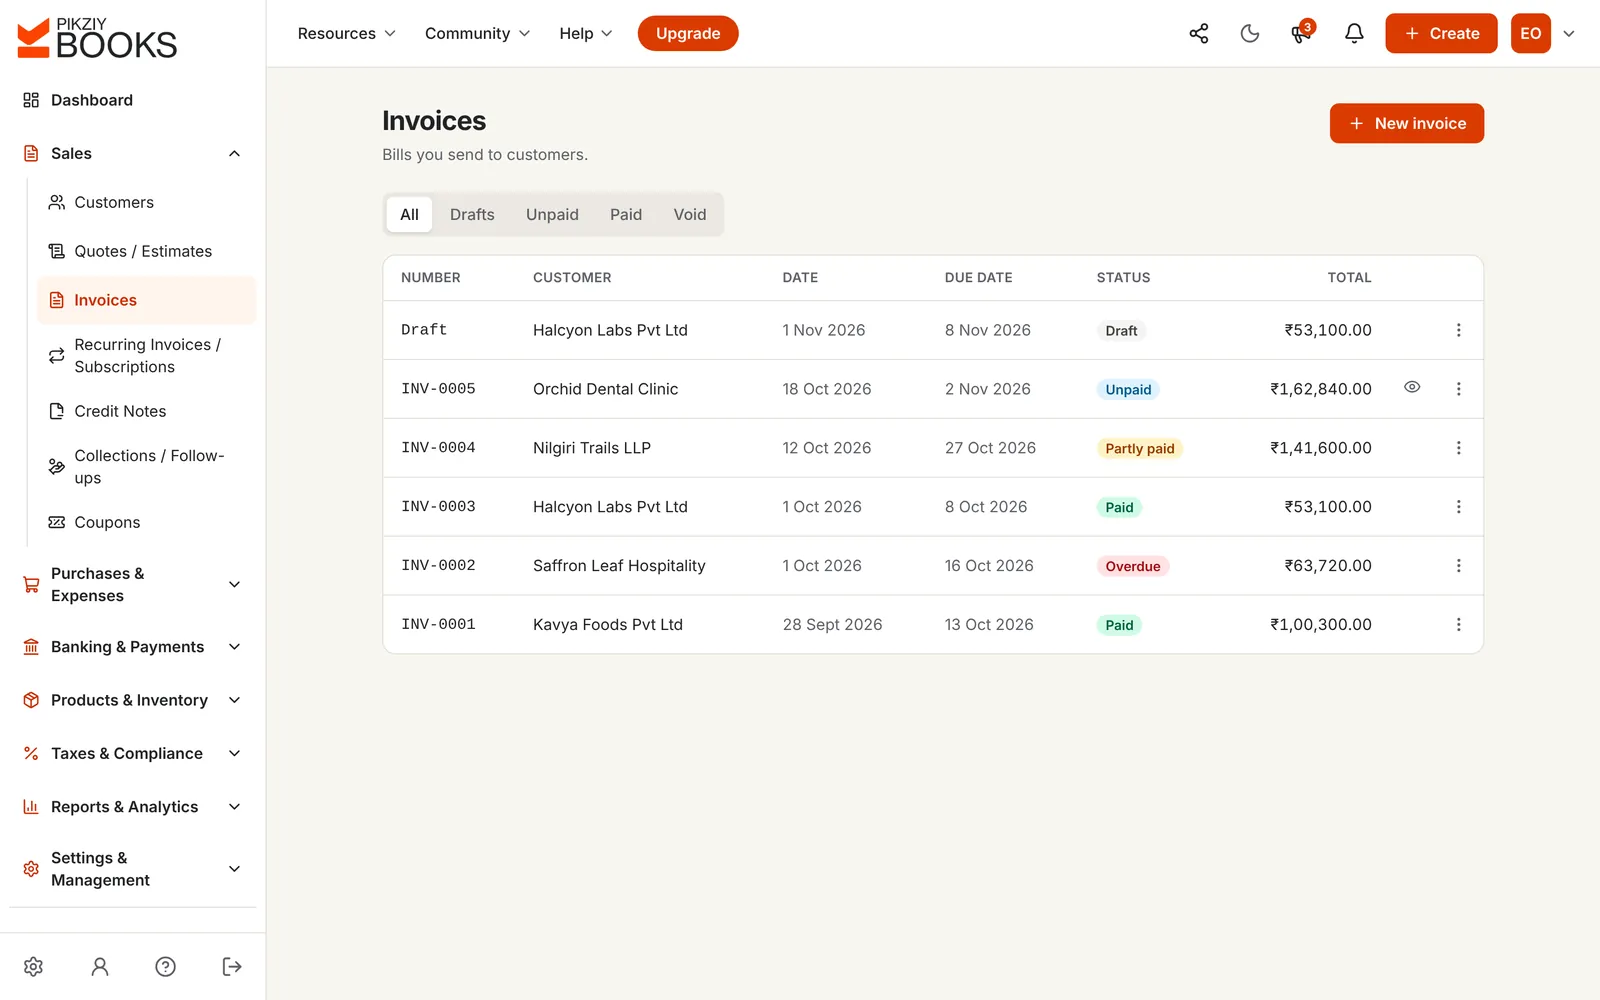
Task: Switch to the Void tab
Action: [x=690, y=214]
